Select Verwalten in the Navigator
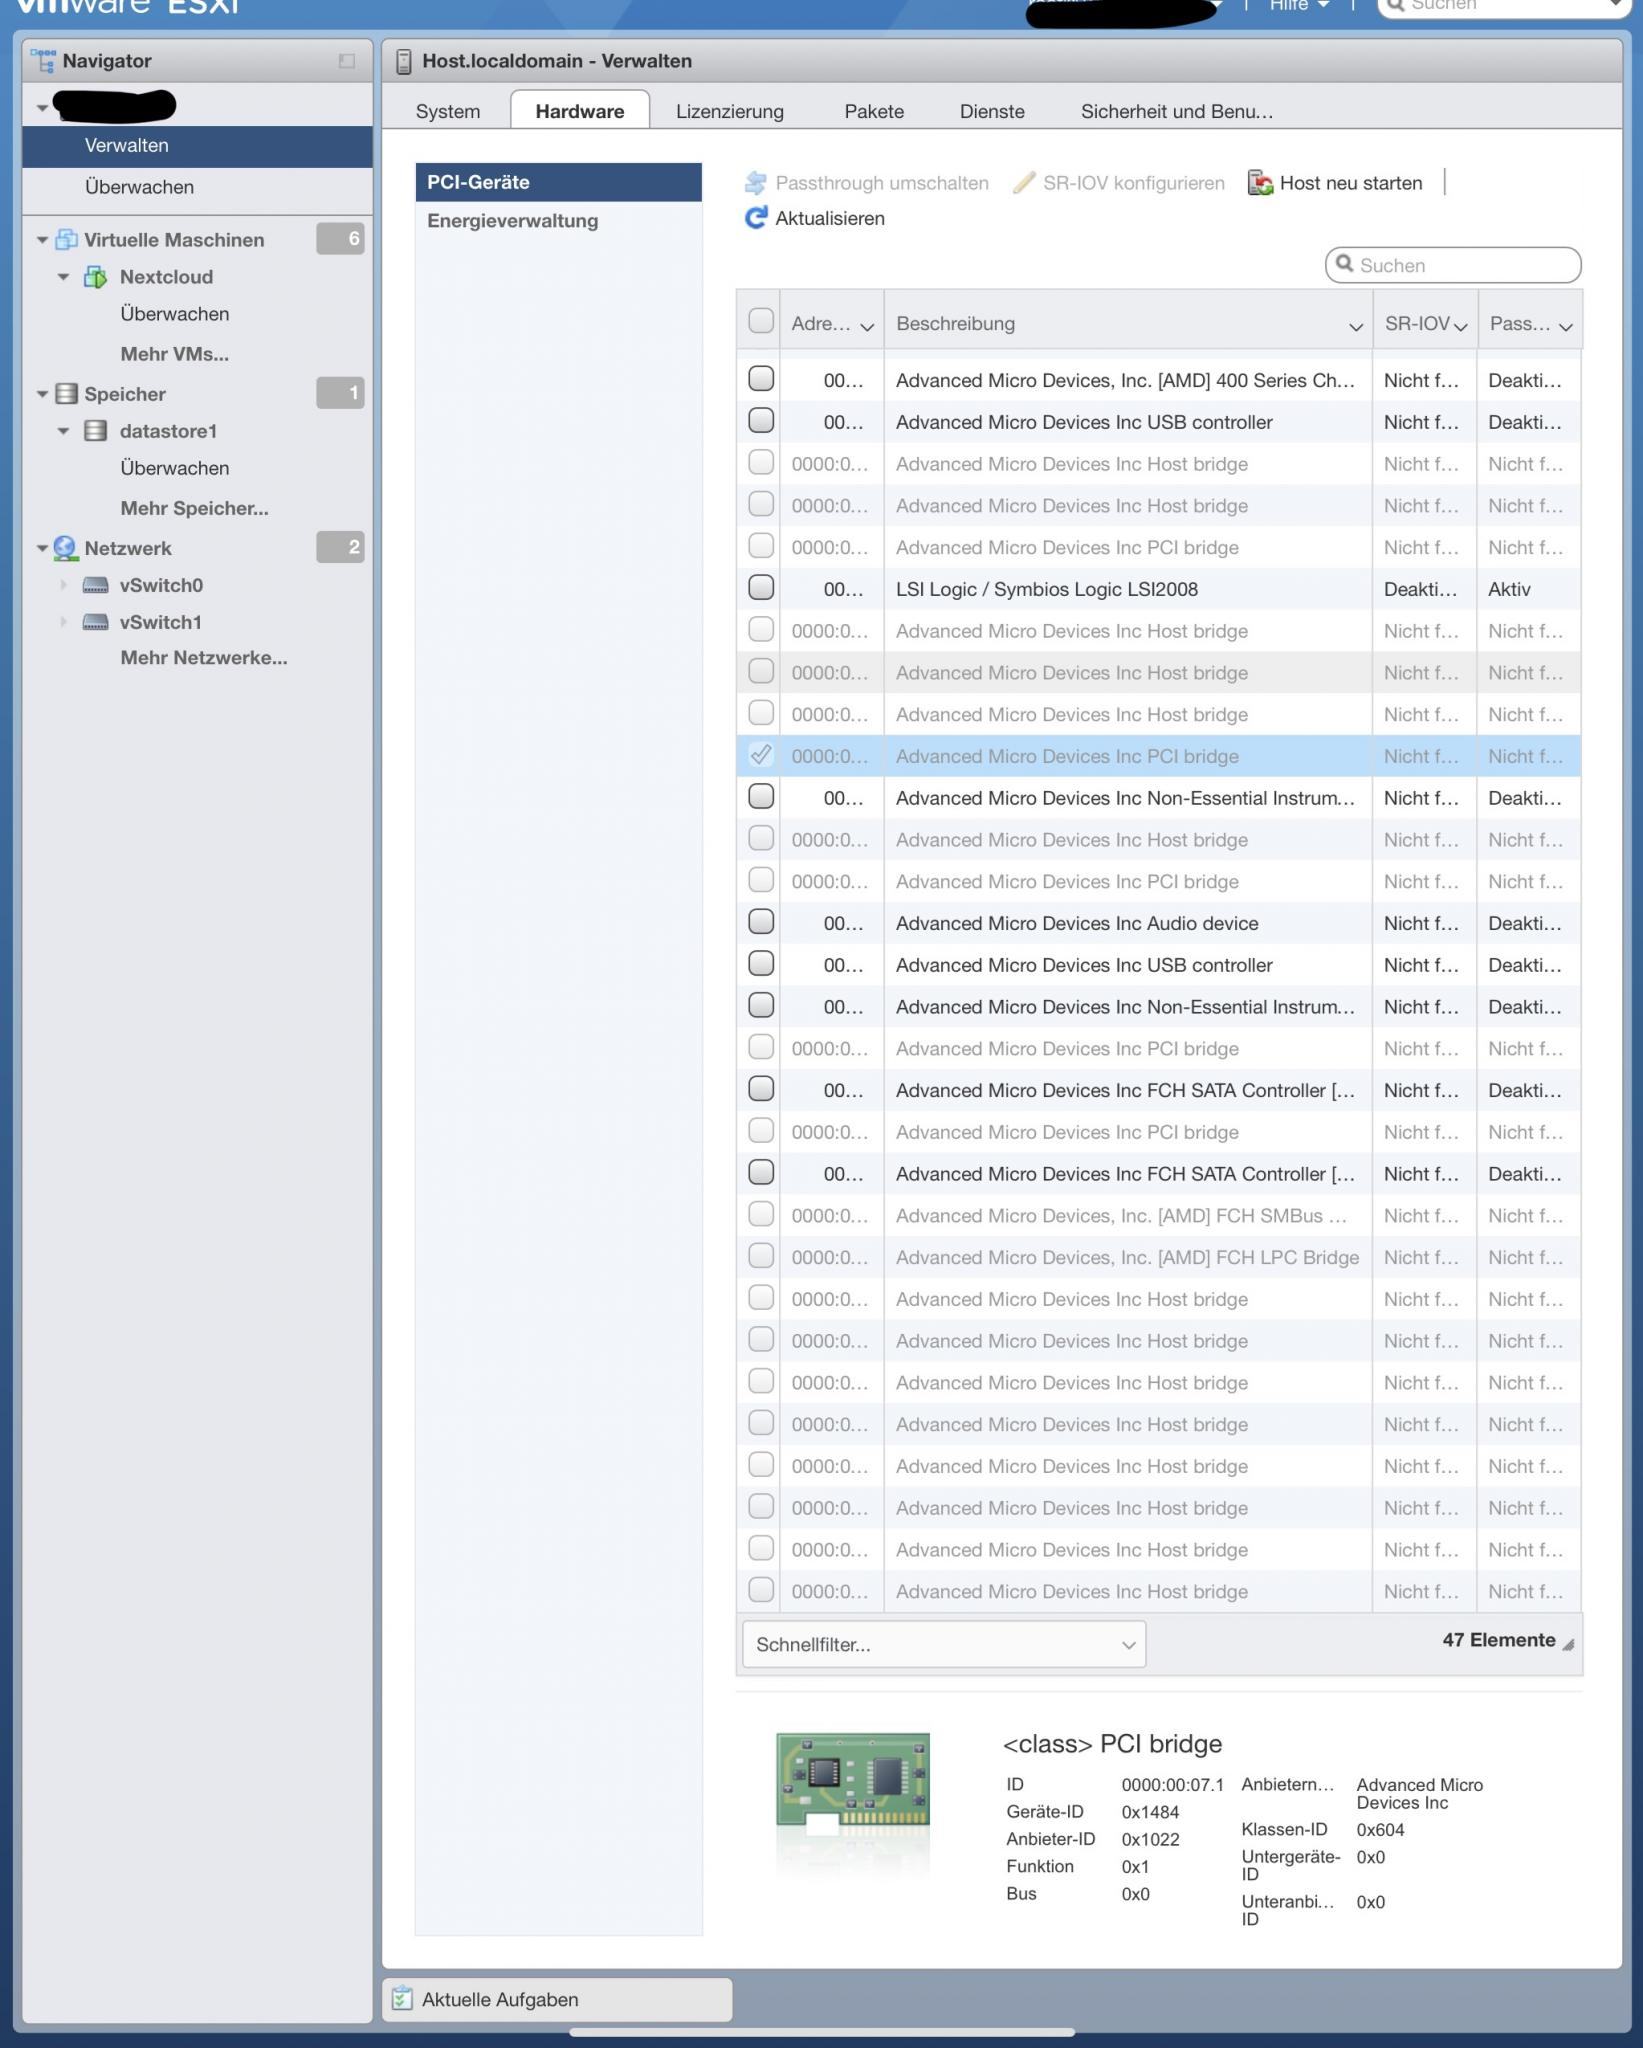Image resolution: width=1643 pixels, height=2048 pixels. (x=197, y=146)
